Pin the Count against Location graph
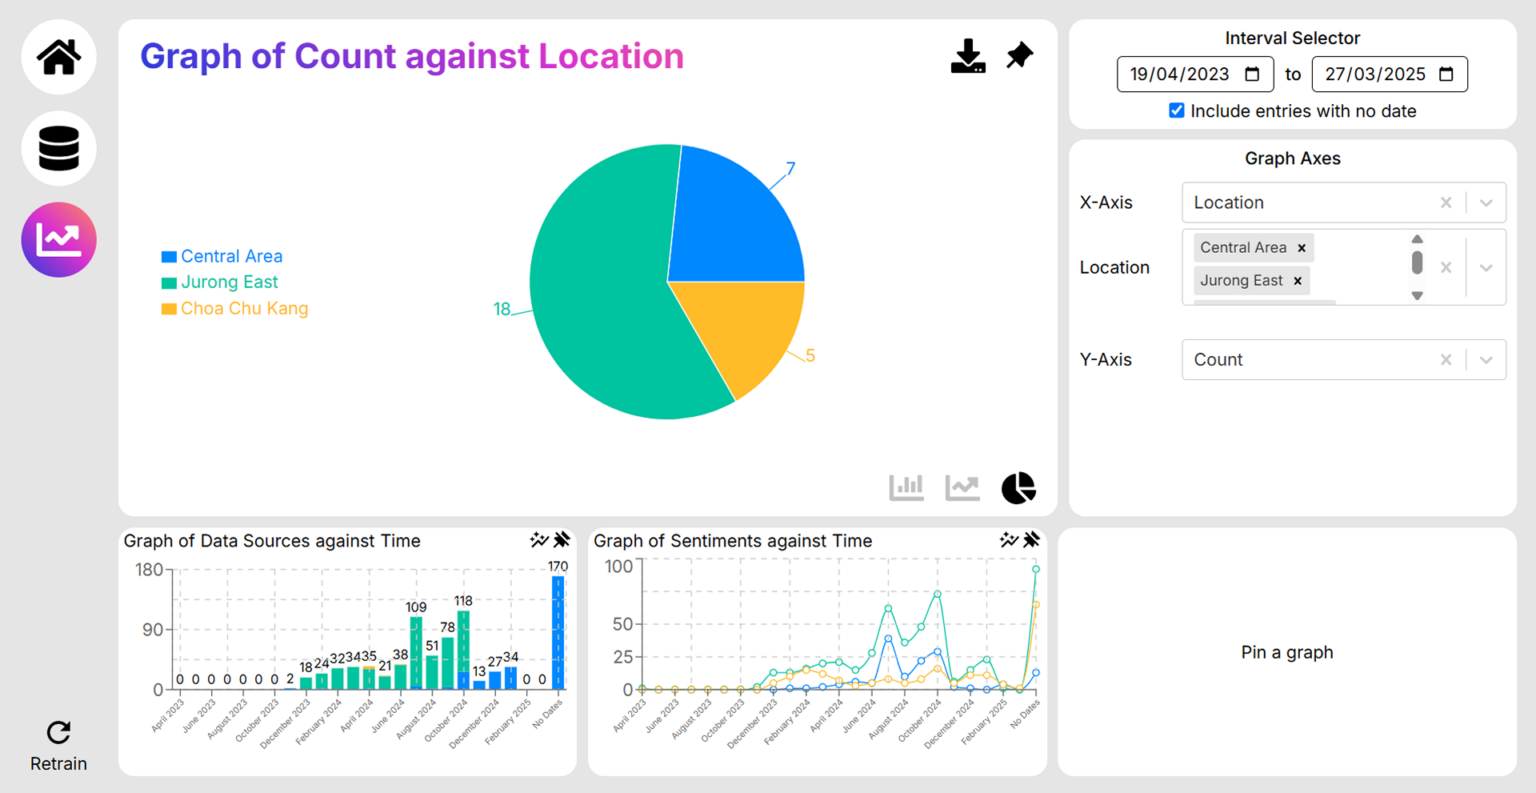 [x=1019, y=56]
